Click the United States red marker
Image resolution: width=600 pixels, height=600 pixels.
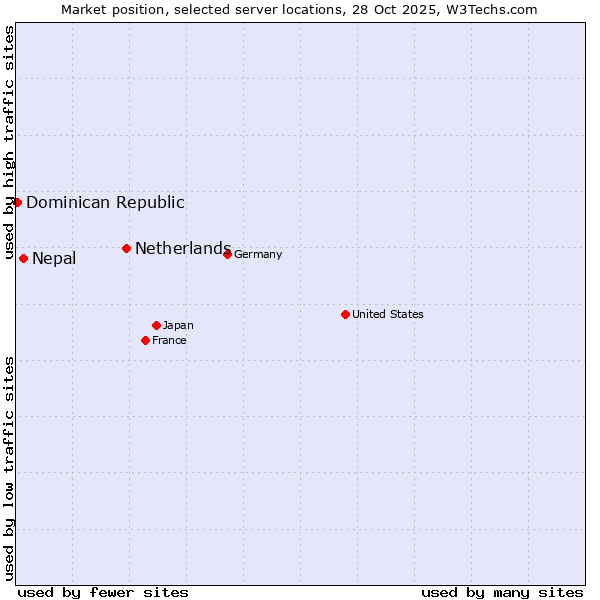click(x=345, y=314)
